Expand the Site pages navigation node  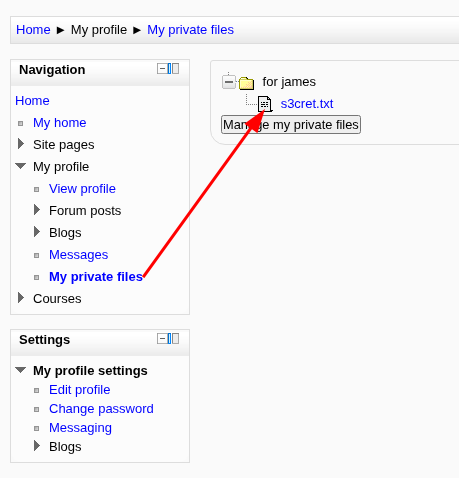(21, 144)
